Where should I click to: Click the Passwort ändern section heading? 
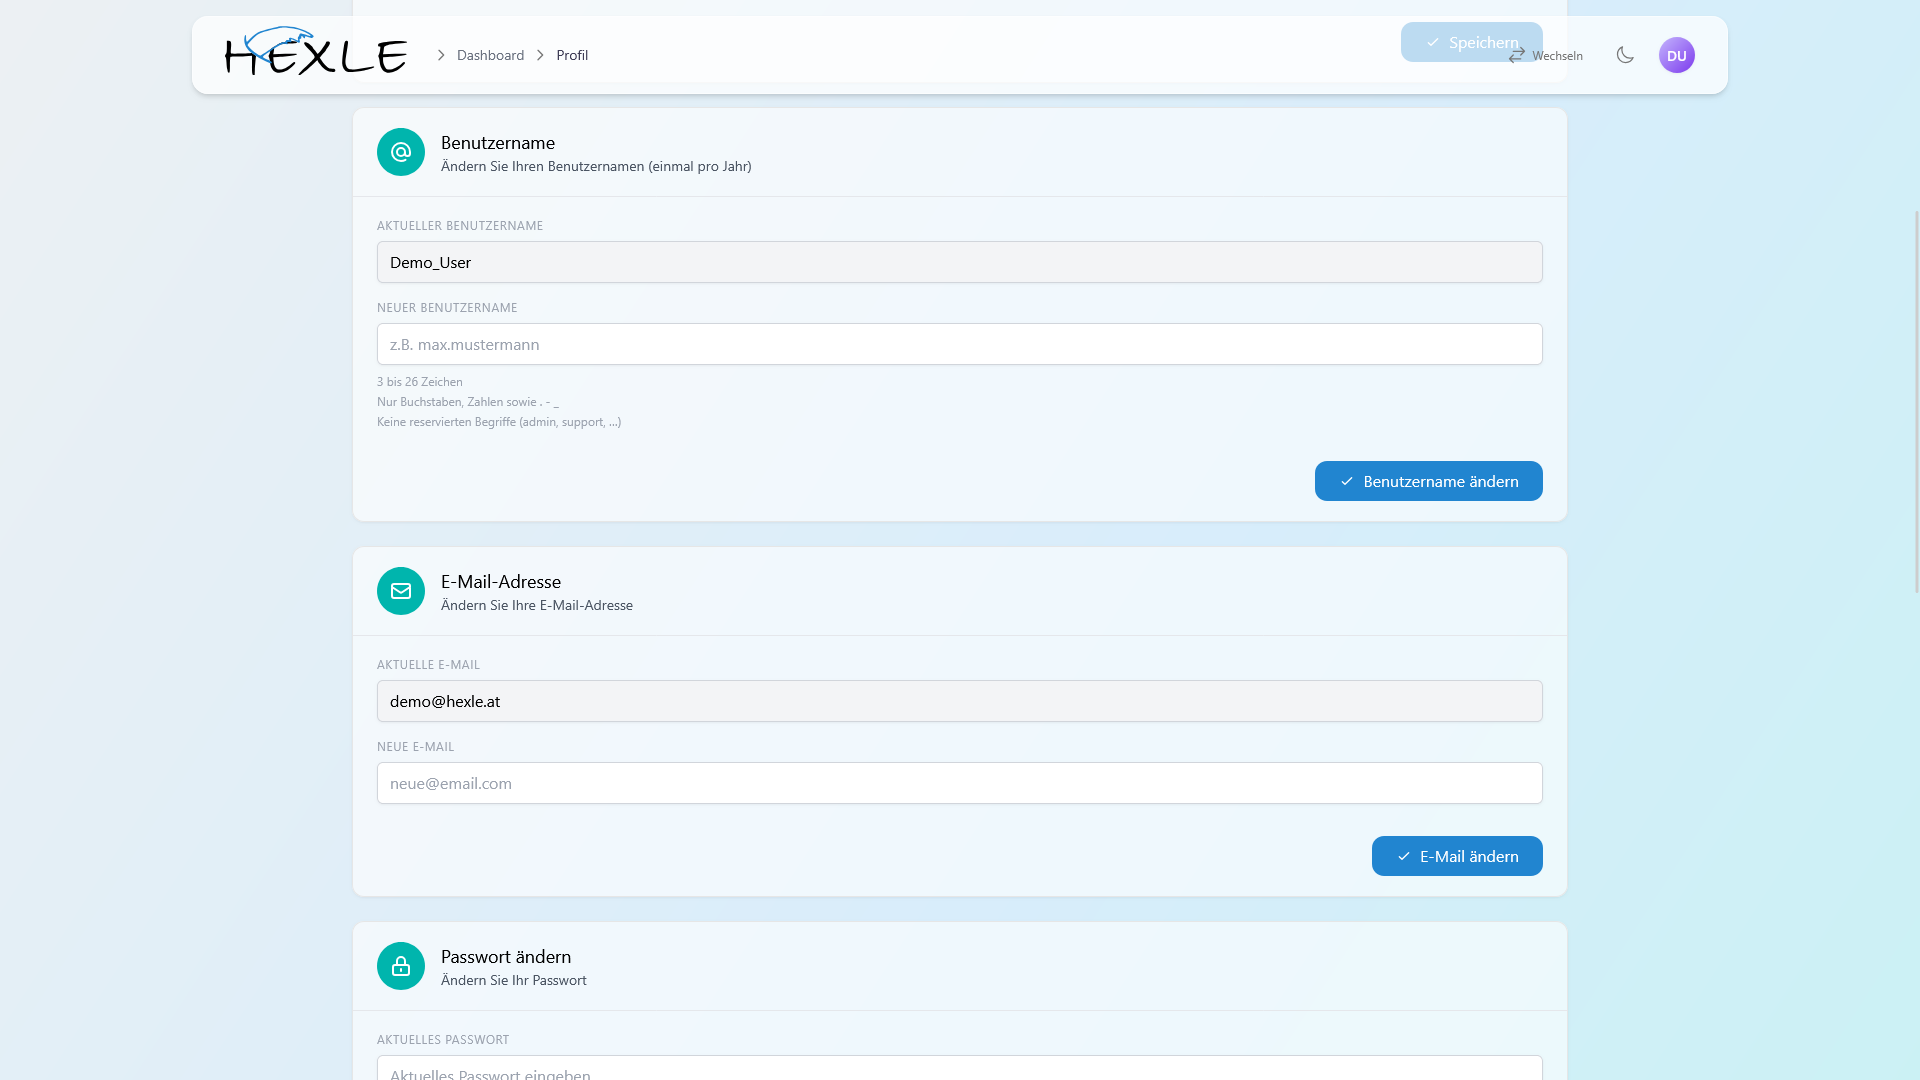(x=506, y=957)
